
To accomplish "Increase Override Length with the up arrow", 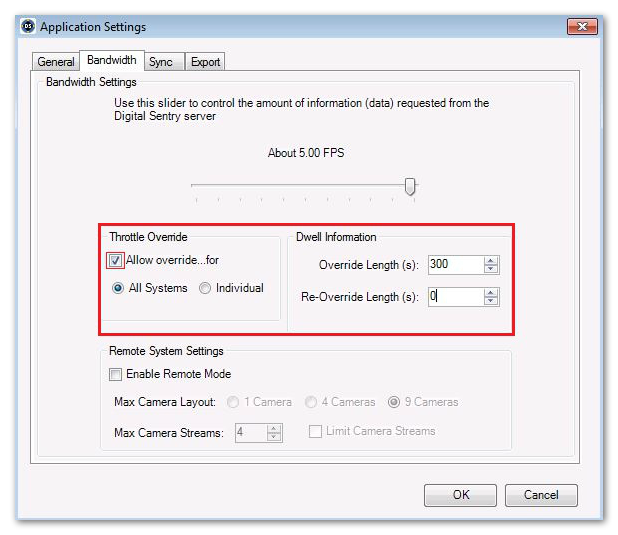I will (x=491, y=261).
